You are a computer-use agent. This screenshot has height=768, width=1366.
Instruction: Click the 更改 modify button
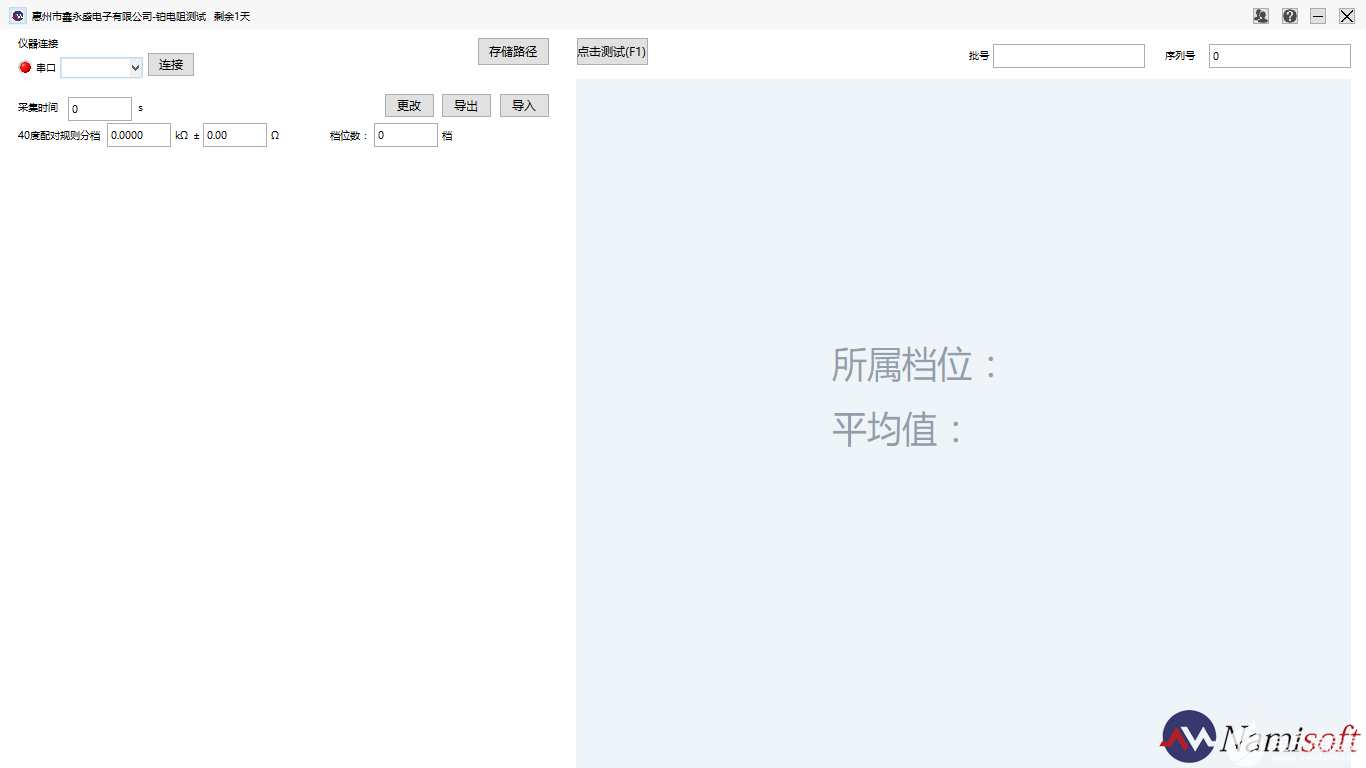pyautogui.click(x=409, y=106)
